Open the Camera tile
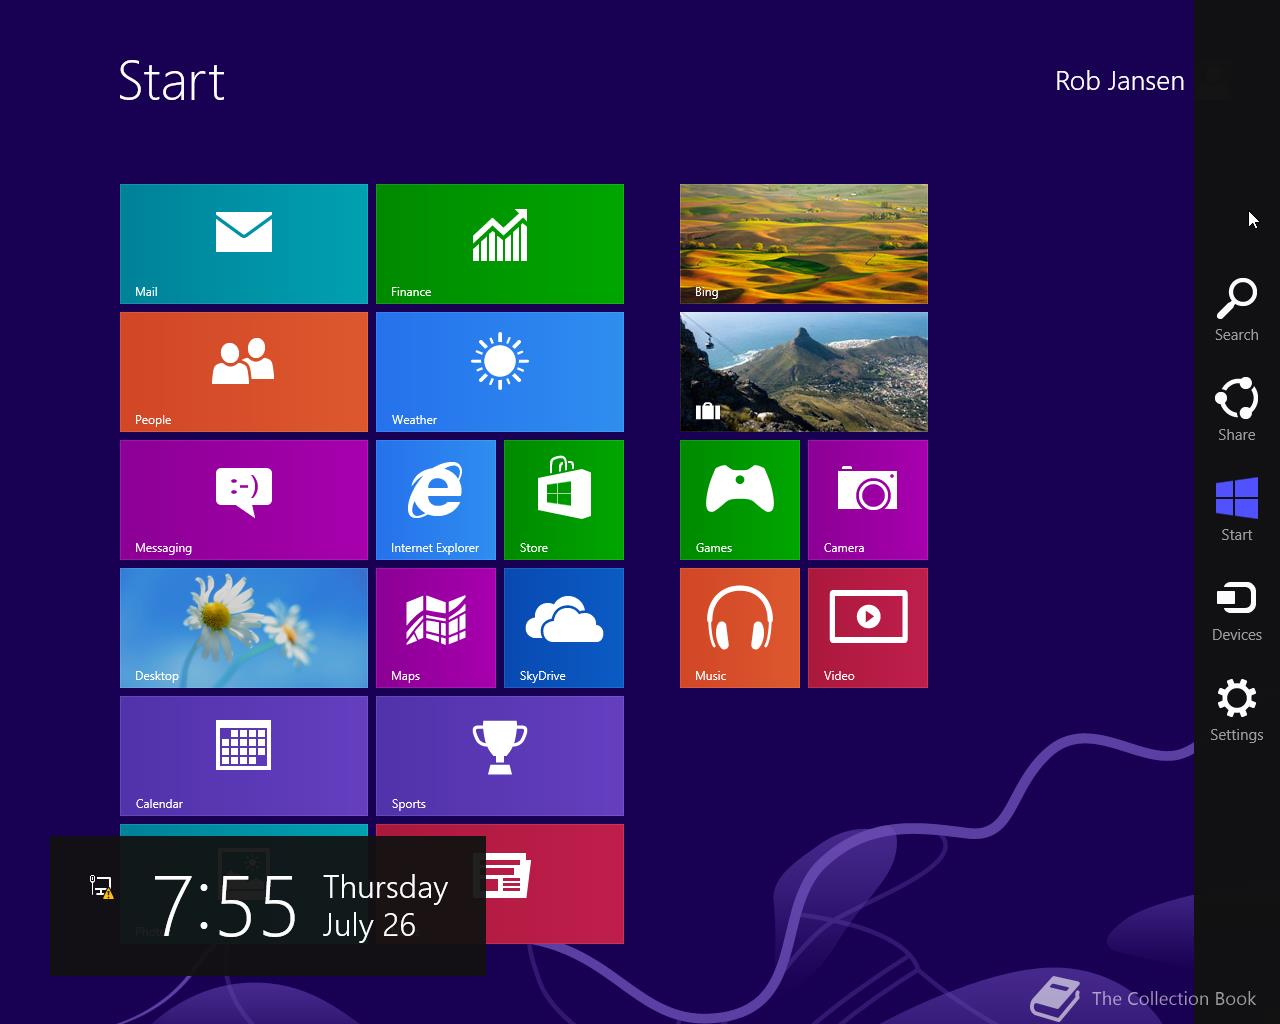This screenshot has height=1024, width=1280. [x=868, y=500]
